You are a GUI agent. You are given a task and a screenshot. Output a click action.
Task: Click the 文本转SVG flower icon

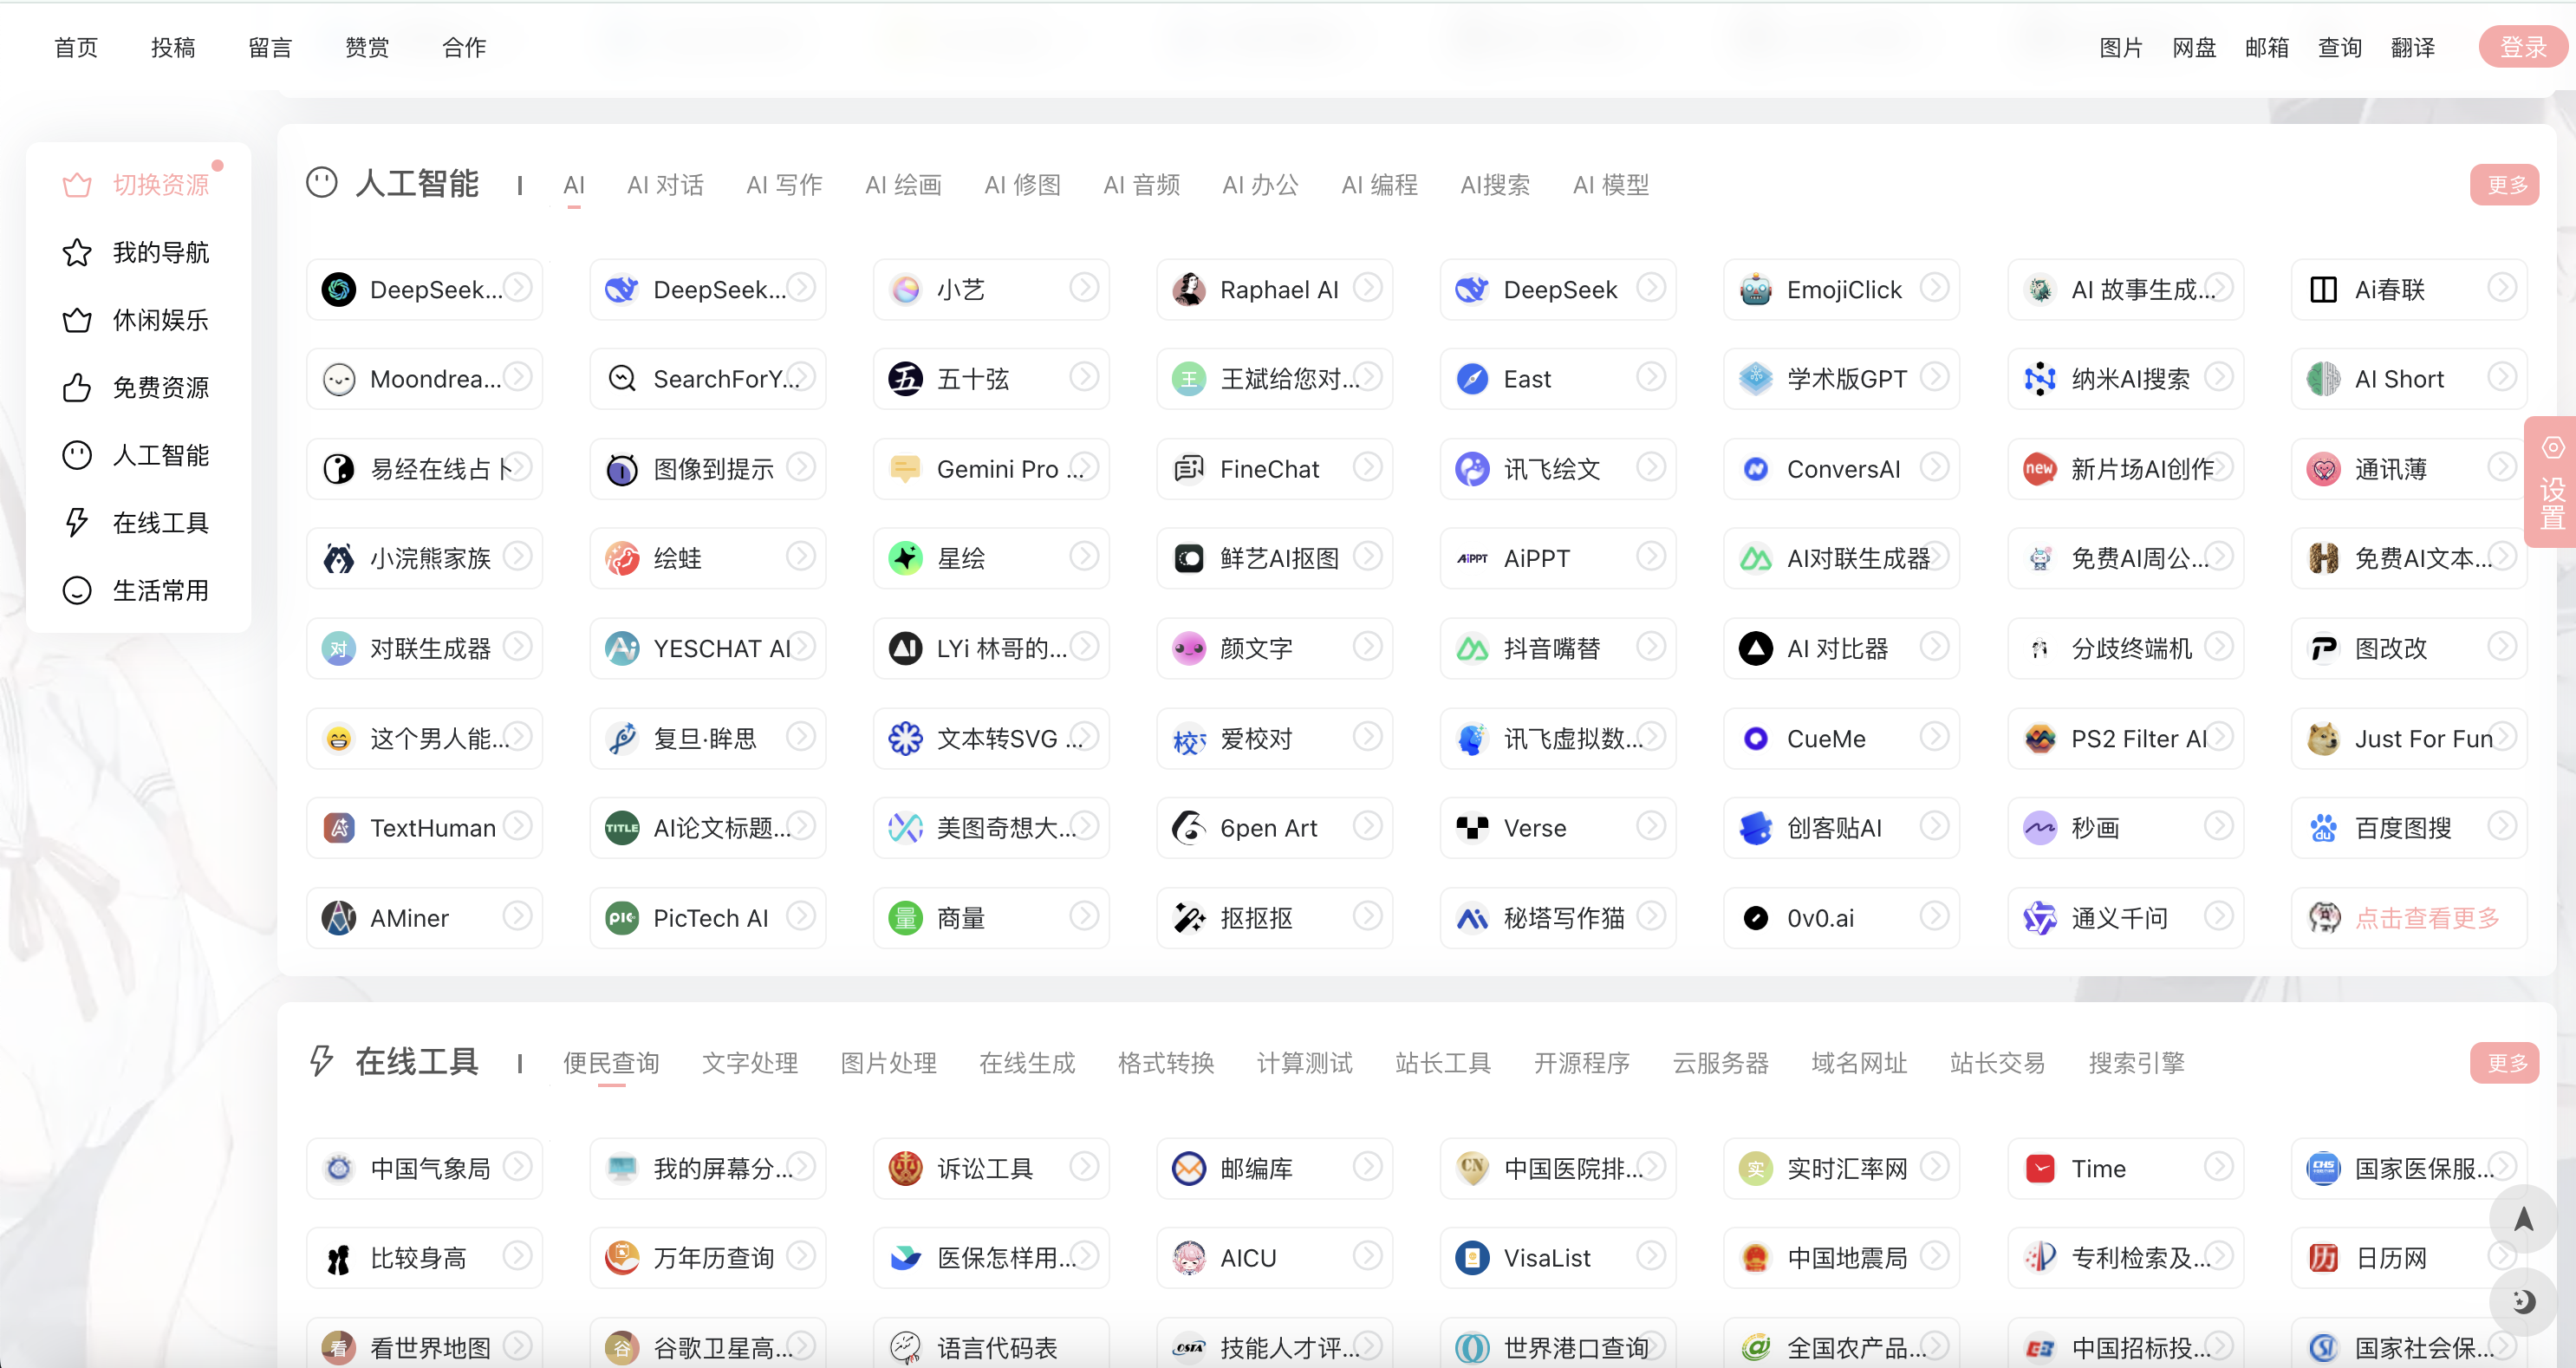point(905,738)
